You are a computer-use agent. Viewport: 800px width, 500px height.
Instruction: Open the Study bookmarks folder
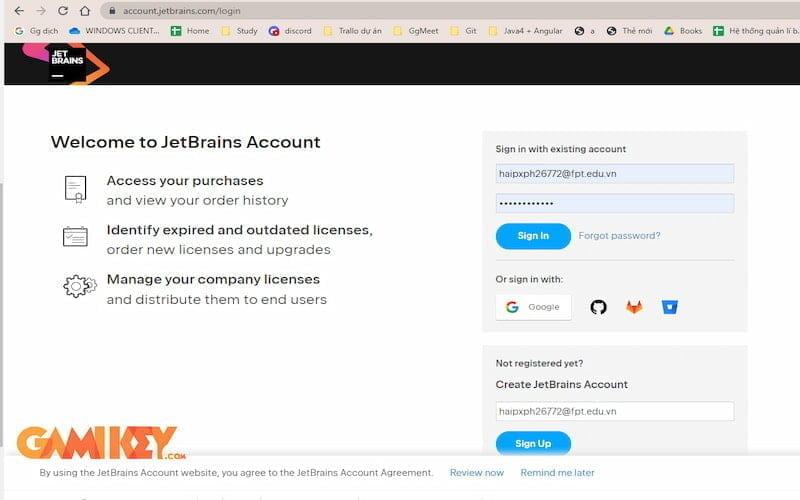[239, 31]
